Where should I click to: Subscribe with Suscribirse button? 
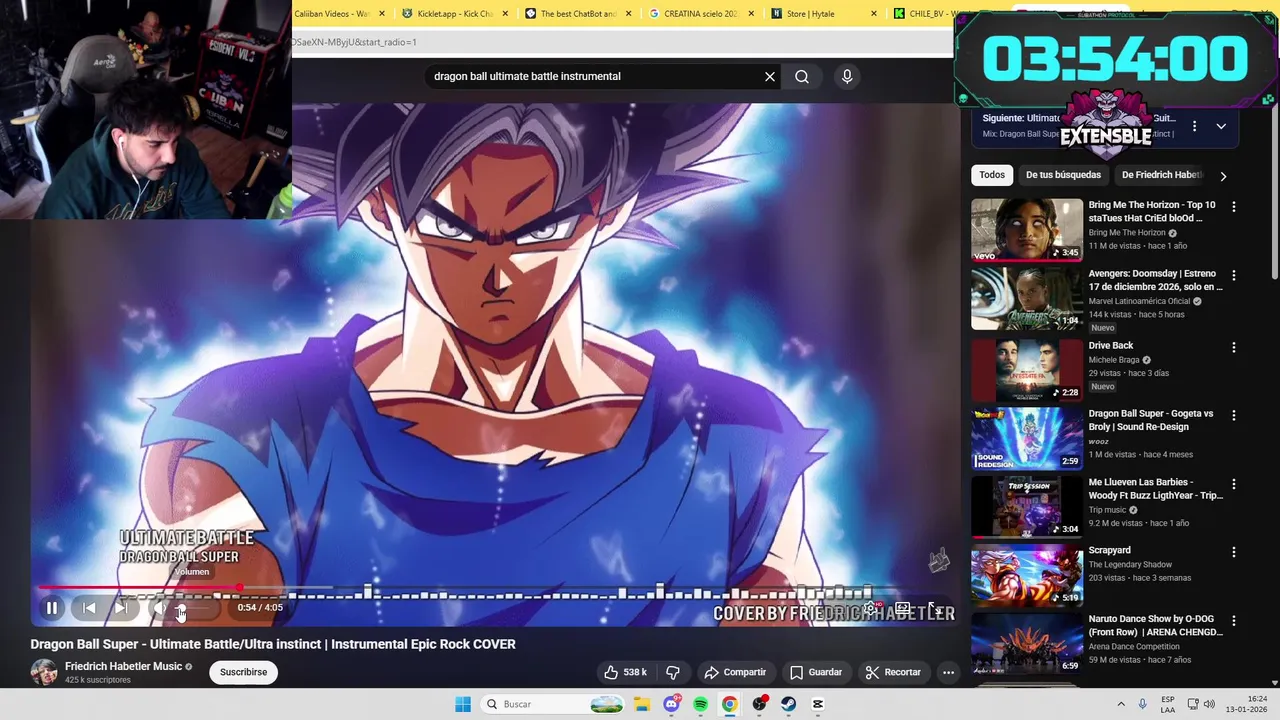(x=243, y=672)
